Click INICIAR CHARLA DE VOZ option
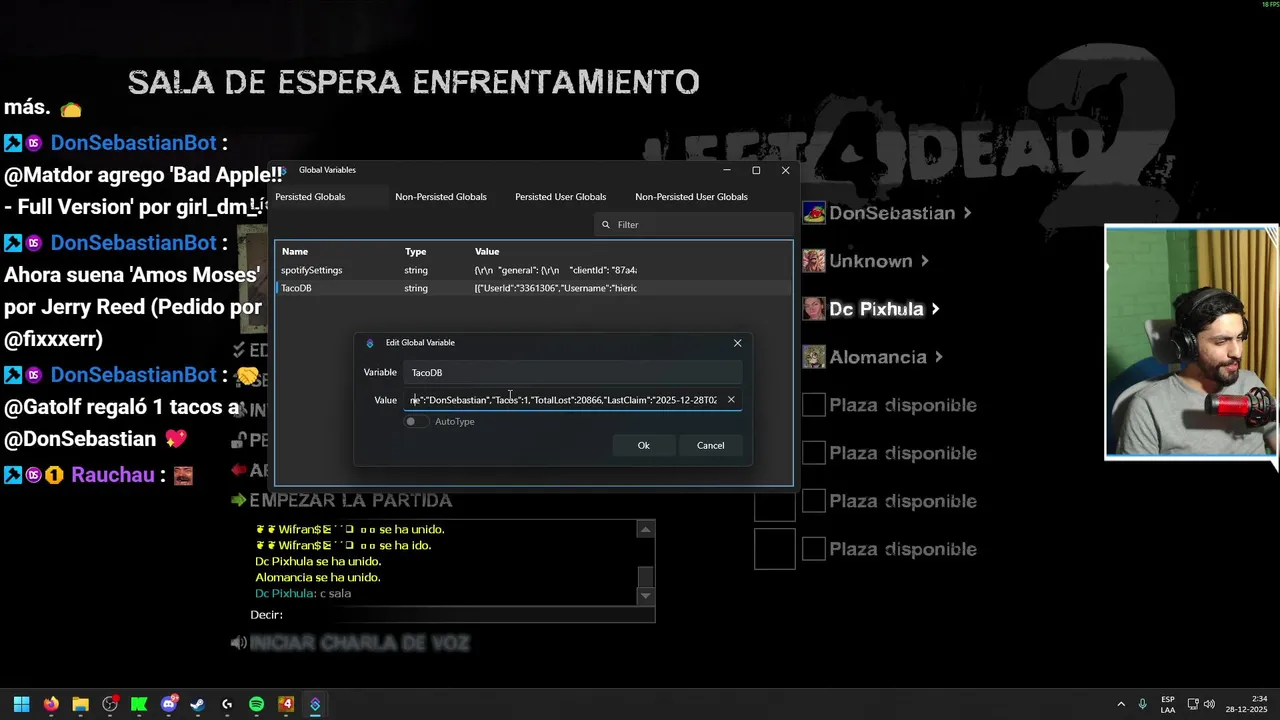The width and height of the screenshot is (1280, 720). tap(359, 643)
